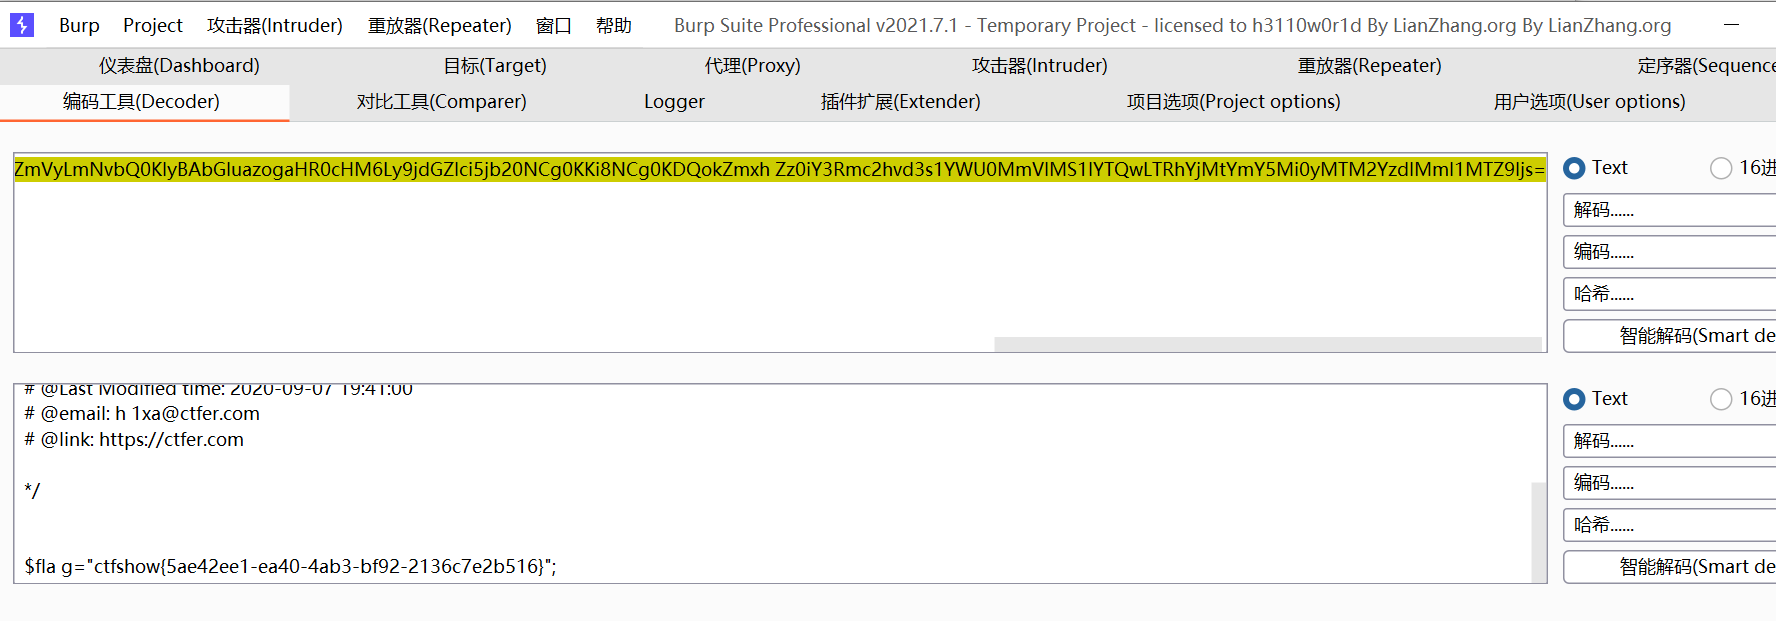Switch to the 对比工具(Comparer) tab
Viewport: 1776px width, 621px height.
coord(442,101)
